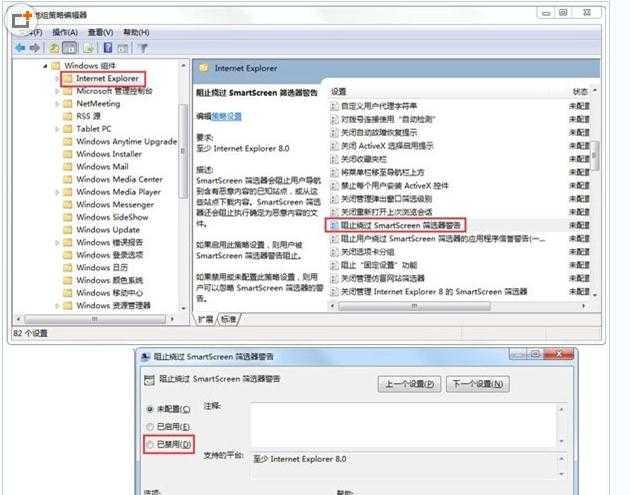Switch to the 扩展 tab
This screenshot has width=630, height=495.
coord(206,319)
